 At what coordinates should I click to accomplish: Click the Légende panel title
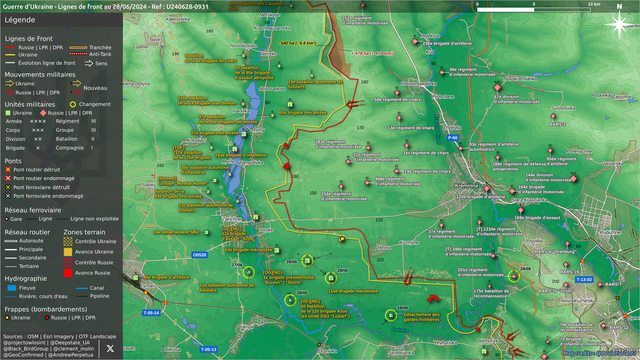coord(20,20)
